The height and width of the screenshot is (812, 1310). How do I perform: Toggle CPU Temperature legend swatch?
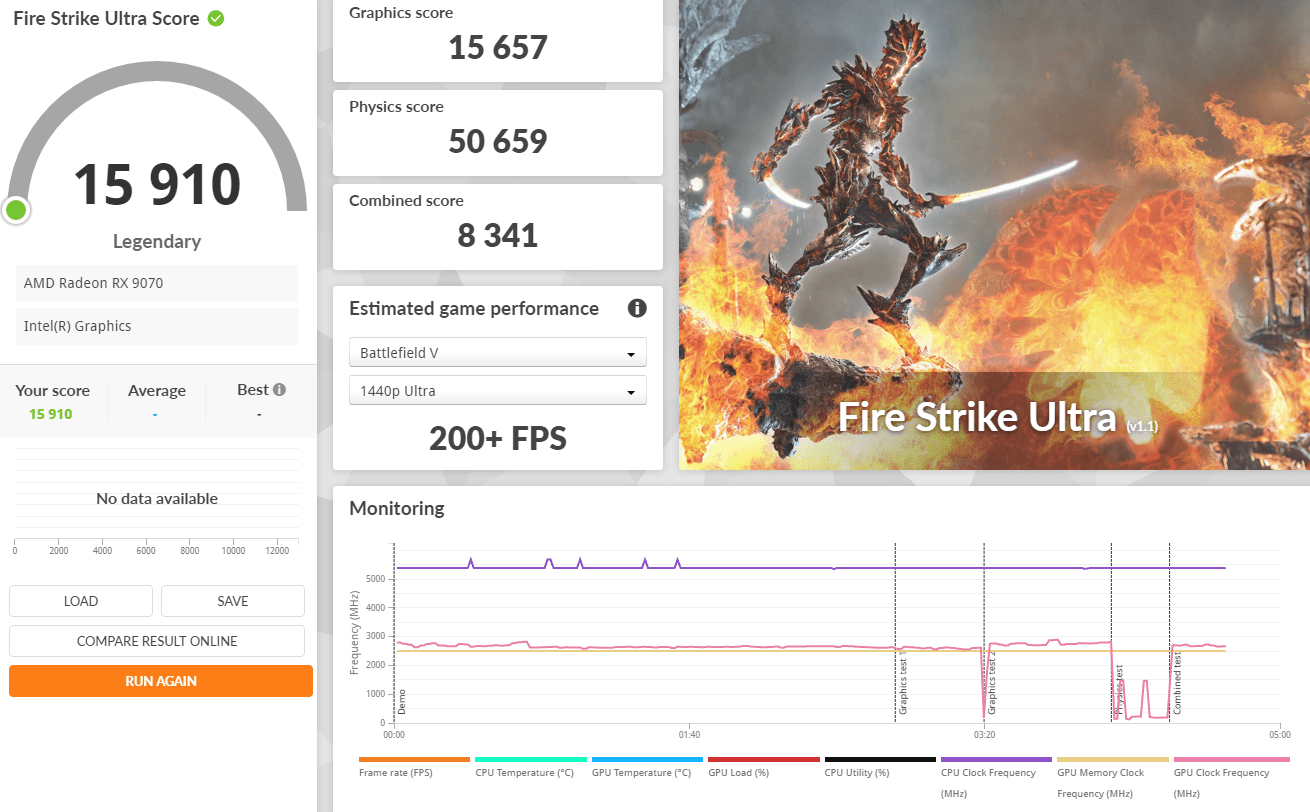[531, 760]
